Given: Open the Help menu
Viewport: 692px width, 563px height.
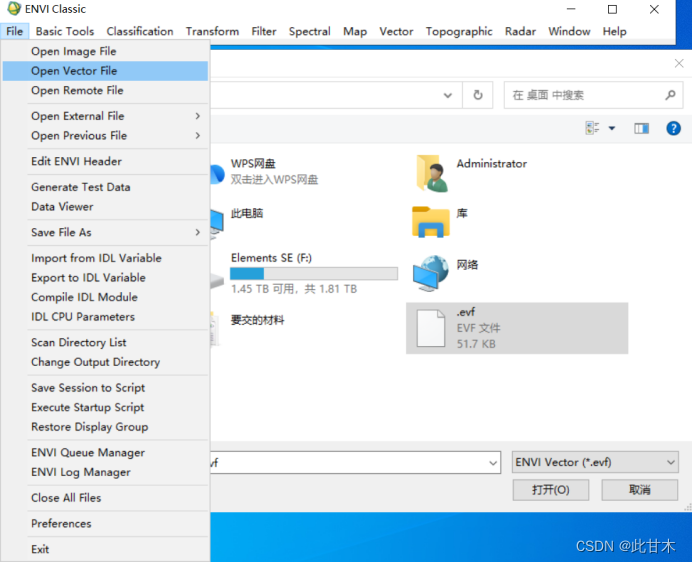Looking at the screenshot, I should (x=614, y=31).
